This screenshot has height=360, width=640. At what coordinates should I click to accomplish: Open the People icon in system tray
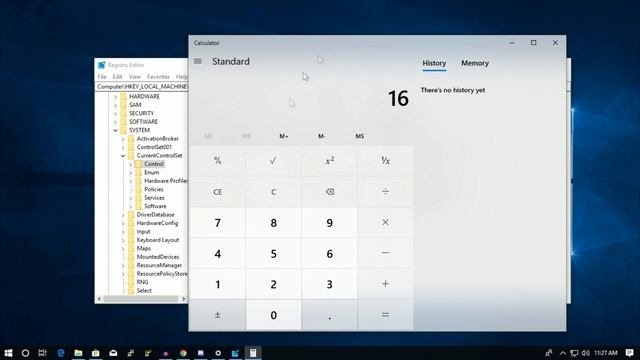(549, 353)
